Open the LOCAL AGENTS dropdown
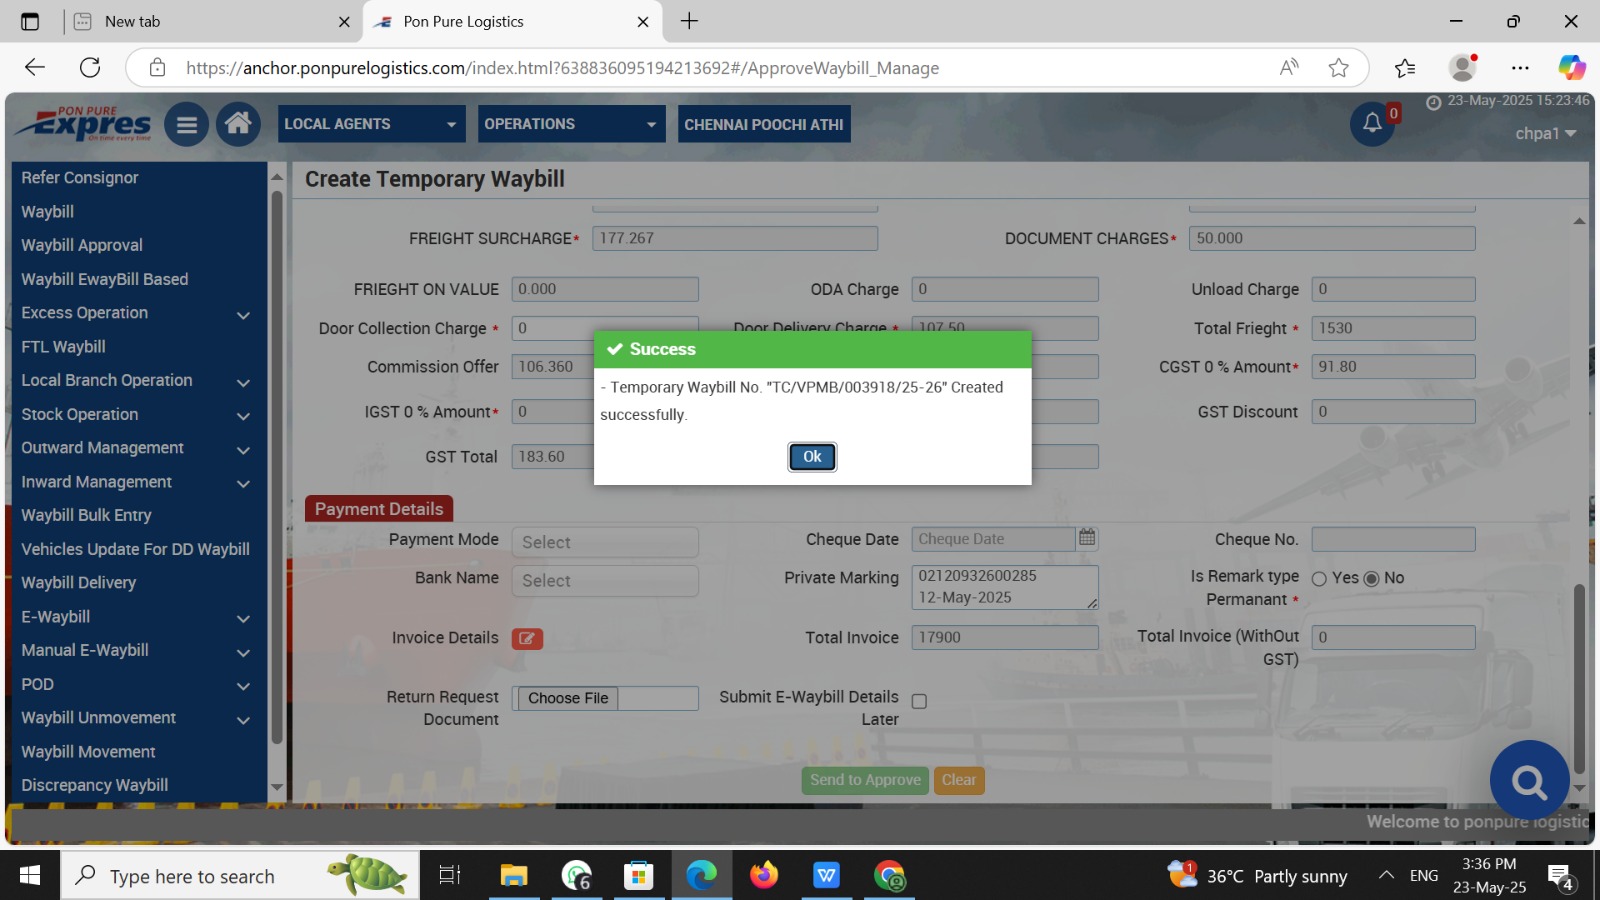Image resolution: width=1600 pixels, height=900 pixels. 371,124
